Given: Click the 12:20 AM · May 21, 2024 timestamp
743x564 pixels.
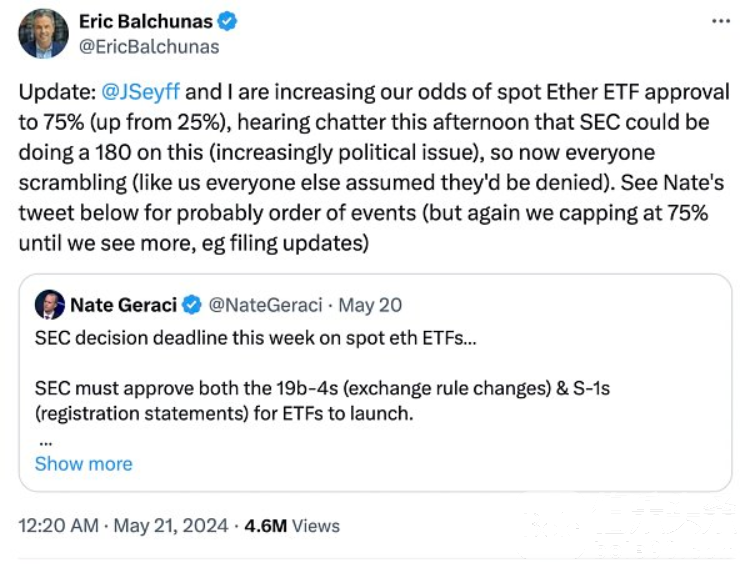Looking at the screenshot, I should pos(123,526).
